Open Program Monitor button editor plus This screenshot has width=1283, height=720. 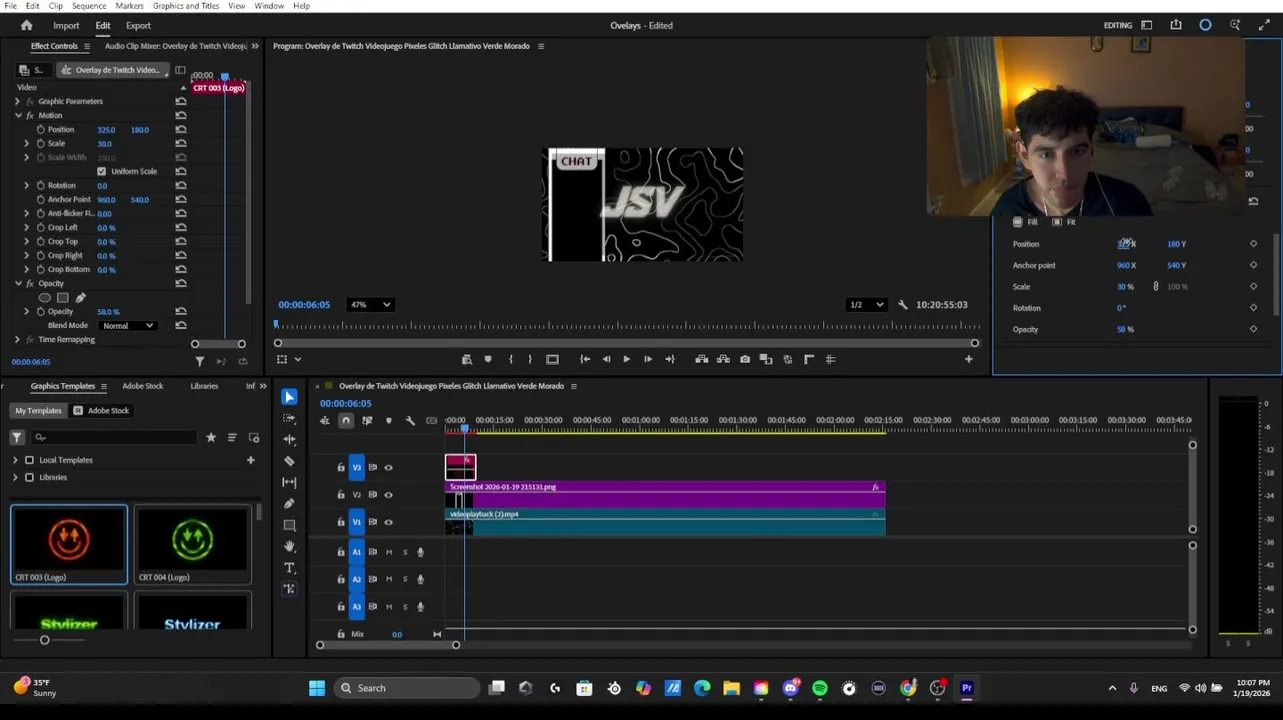(968, 359)
